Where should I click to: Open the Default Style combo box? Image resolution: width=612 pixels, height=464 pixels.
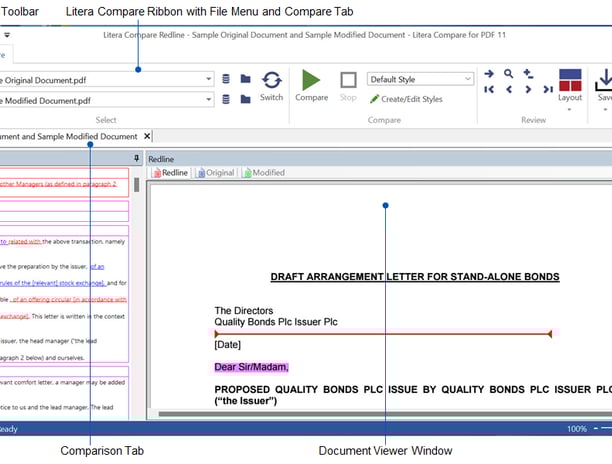coord(420,79)
